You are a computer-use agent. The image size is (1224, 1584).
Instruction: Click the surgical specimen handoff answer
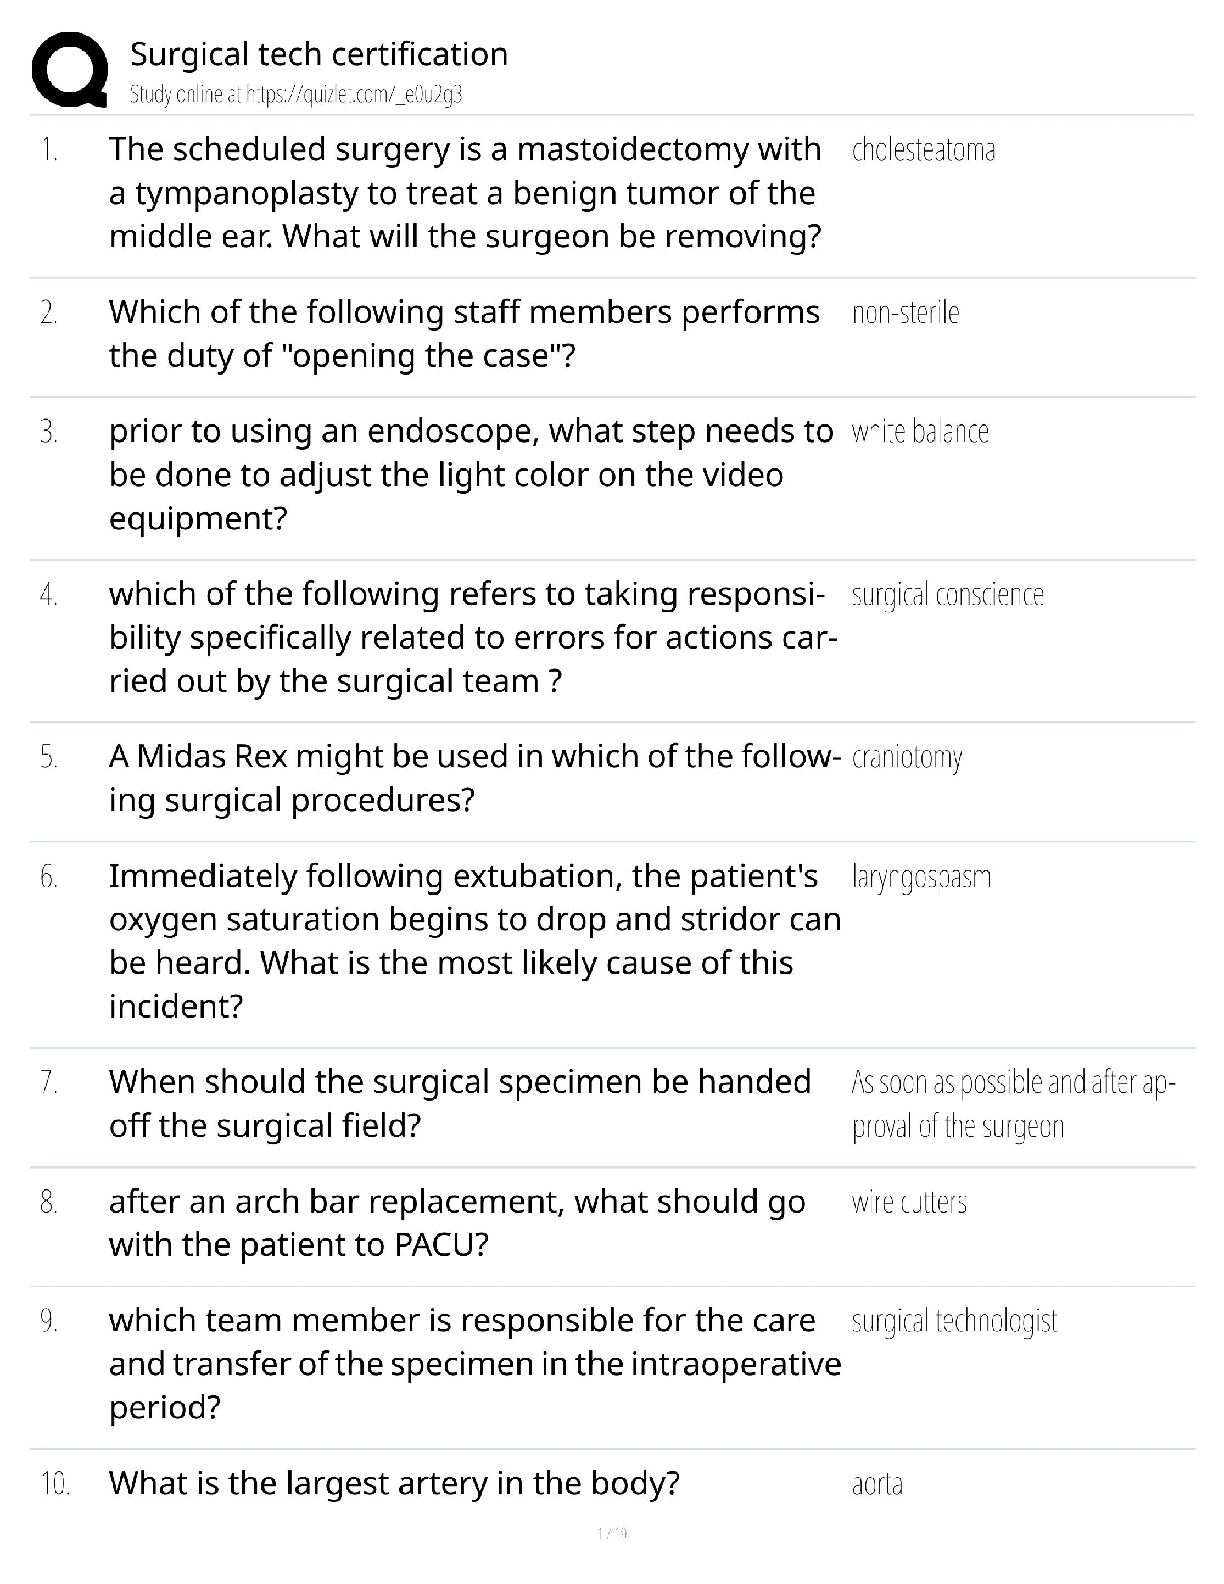click(x=1013, y=1105)
